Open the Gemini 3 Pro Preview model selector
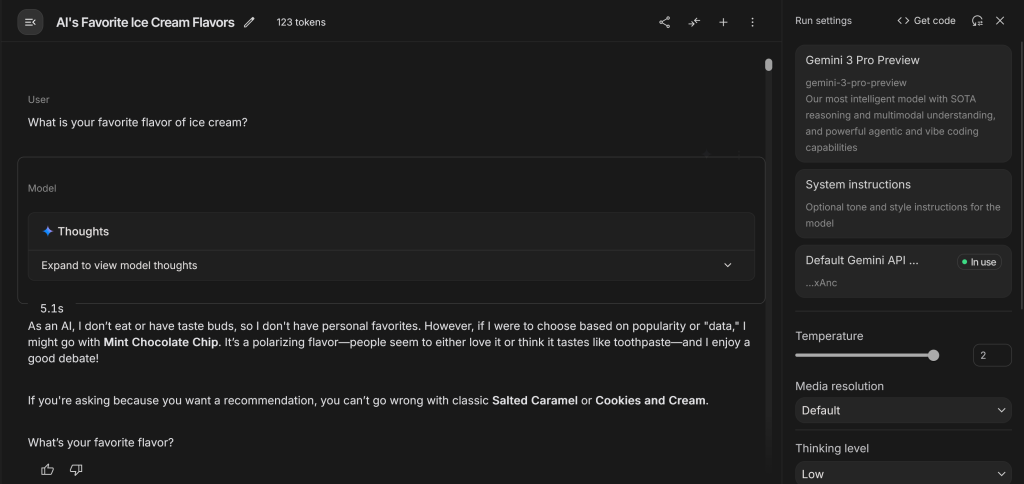Viewport: 1024px width, 484px height. pyautogui.click(x=903, y=103)
